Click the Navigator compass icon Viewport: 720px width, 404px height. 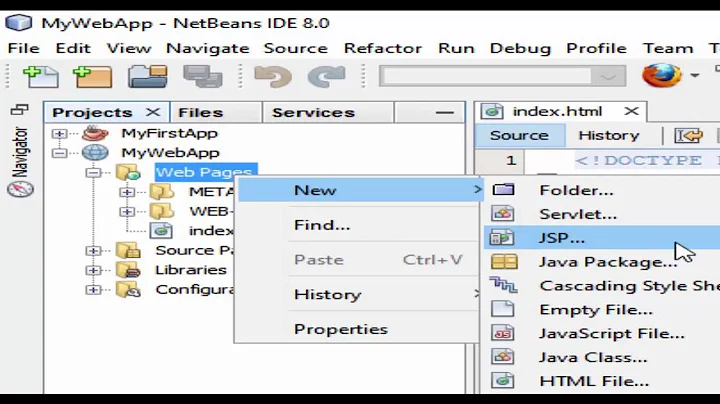click(x=20, y=189)
